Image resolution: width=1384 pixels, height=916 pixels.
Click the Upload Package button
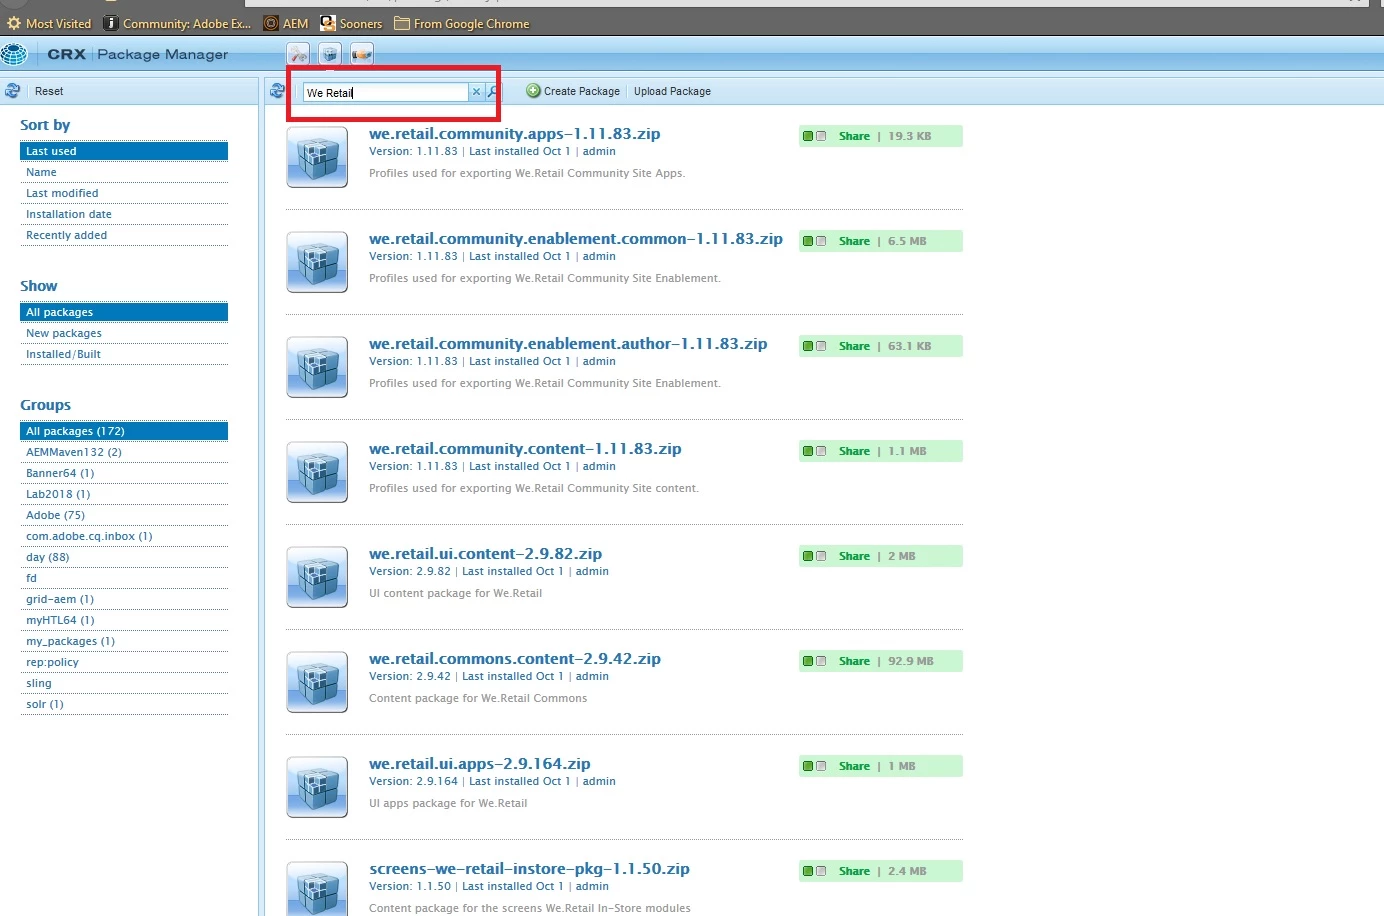[672, 91]
